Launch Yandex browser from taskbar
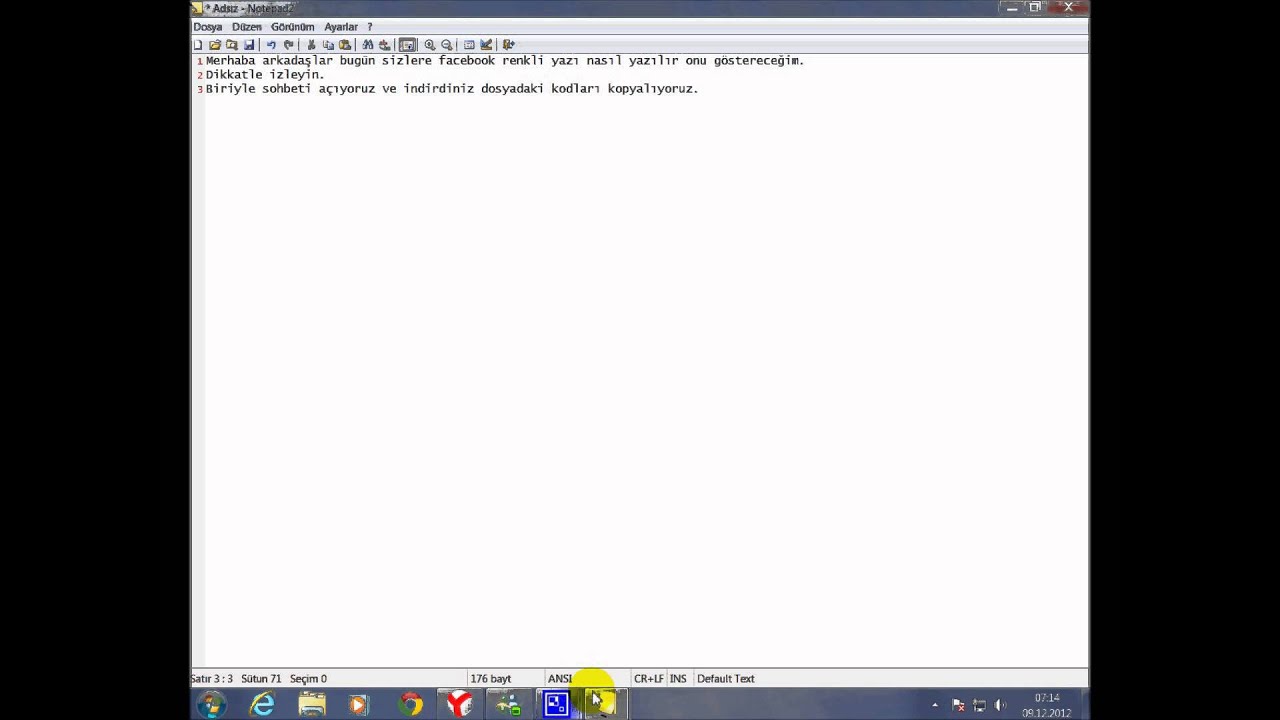The width and height of the screenshot is (1280, 720). pyautogui.click(x=459, y=704)
